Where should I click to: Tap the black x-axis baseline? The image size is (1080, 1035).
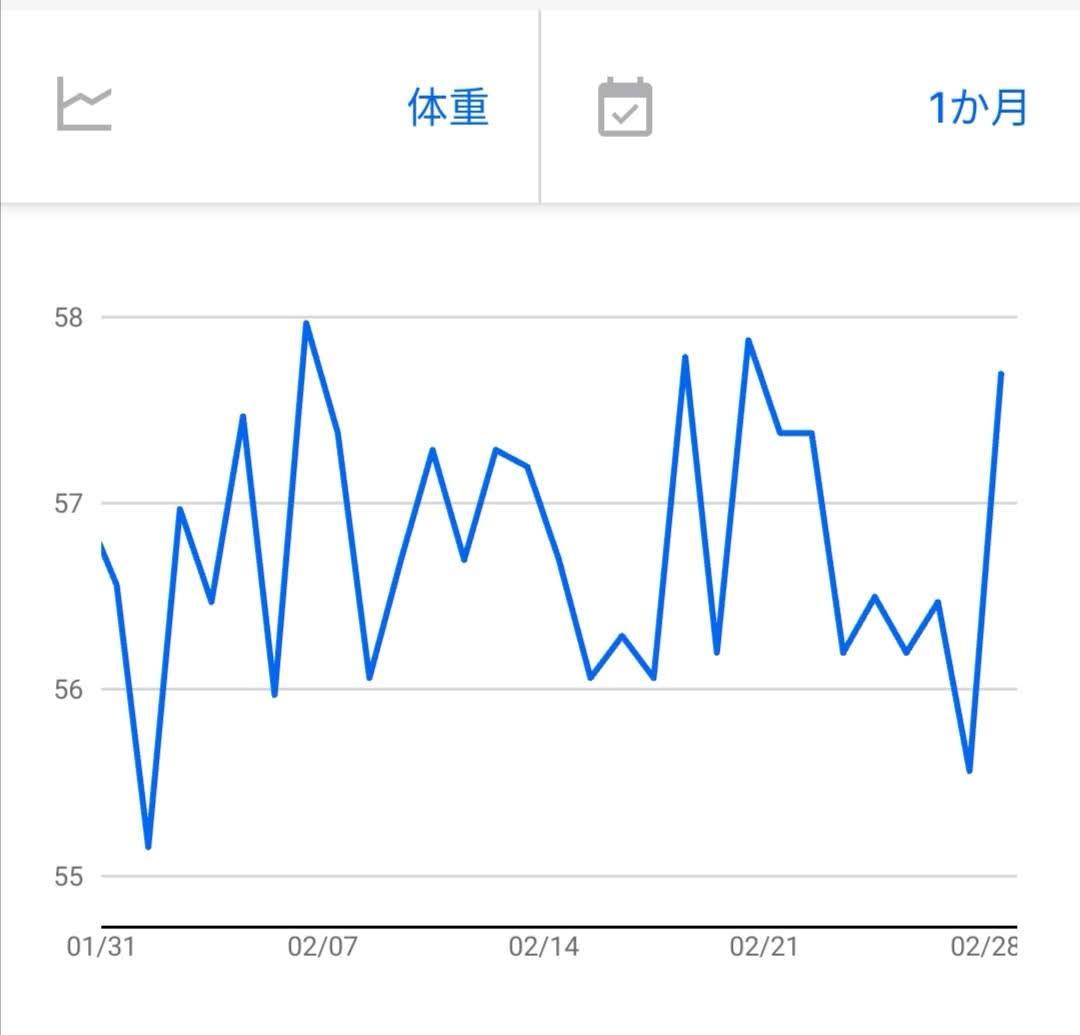pyautogui.click(x=559, y=927)
